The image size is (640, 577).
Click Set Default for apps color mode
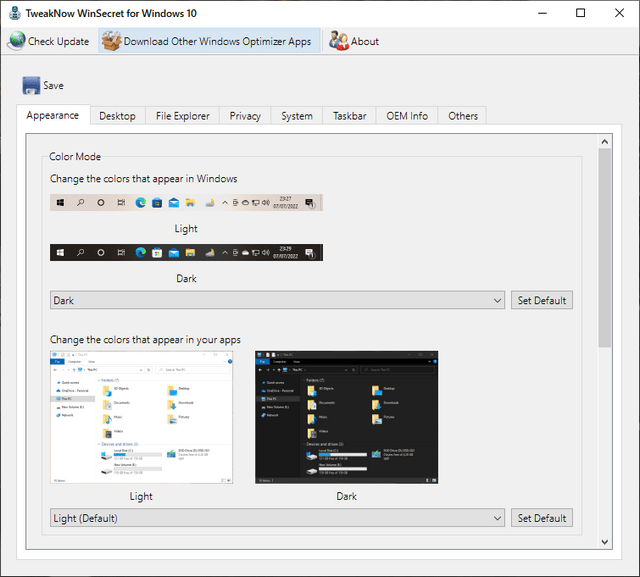tap(542, 518)
